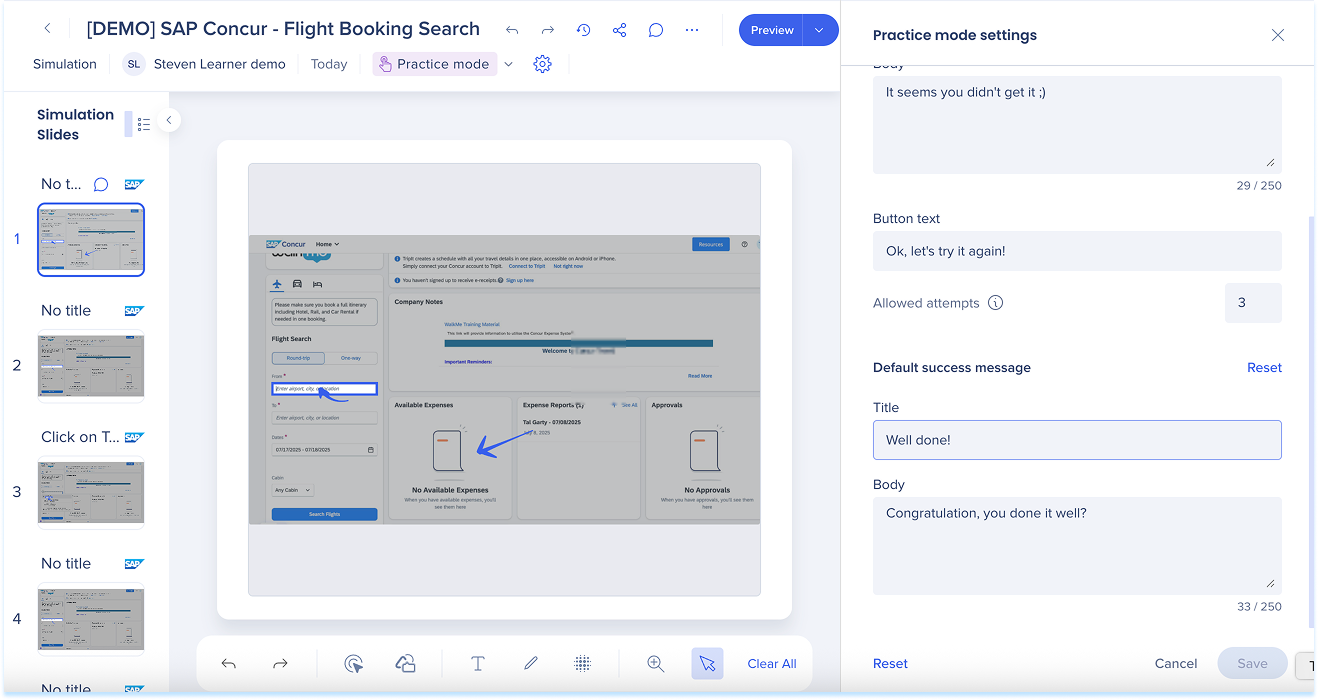Click Clear All in bottom toolbar
Screen dimensions: 1318x700
772,663
